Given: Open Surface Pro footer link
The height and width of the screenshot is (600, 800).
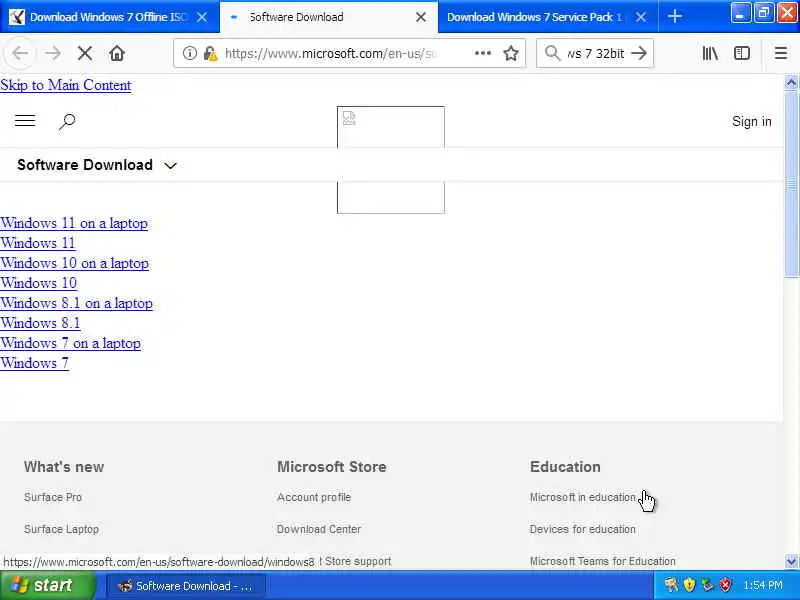Looking at the screenshot, I should click(53, 497).
